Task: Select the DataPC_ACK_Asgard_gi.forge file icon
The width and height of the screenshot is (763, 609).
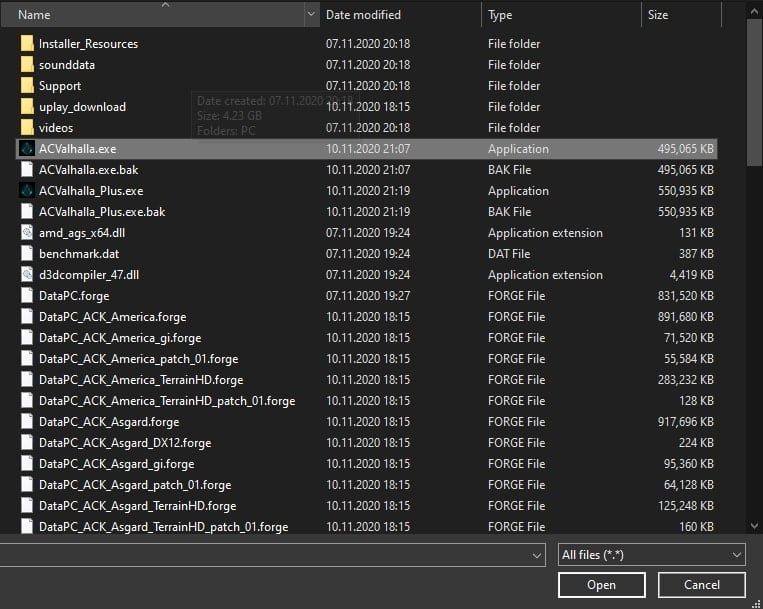Action: pyautogui.click(x=27, y=463)
